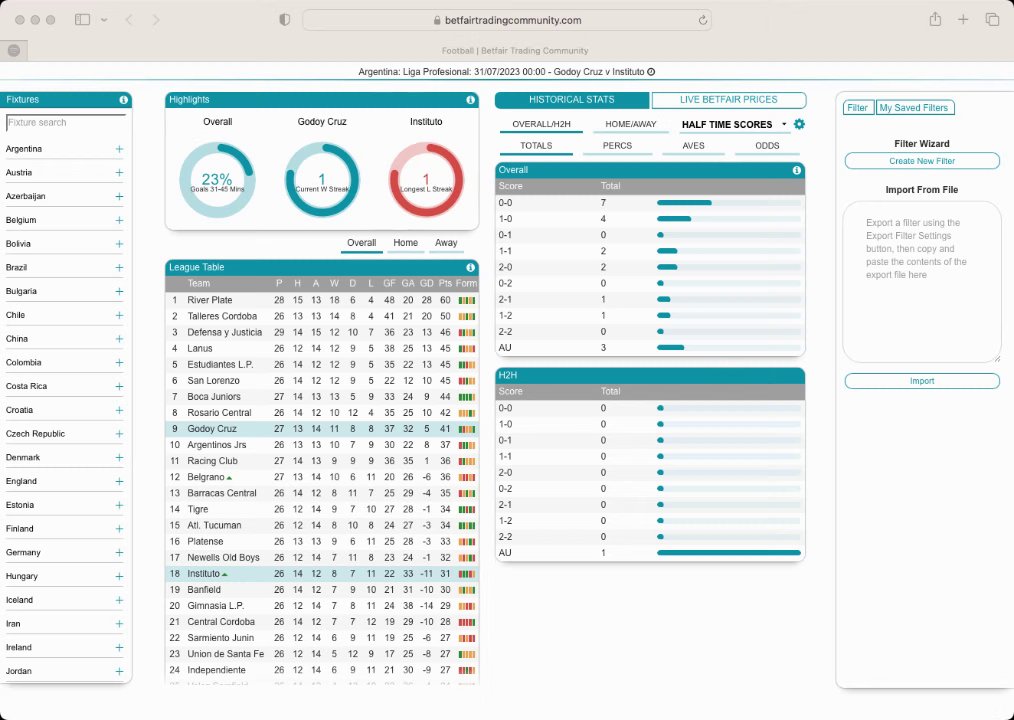Expand Germany fixtures with plus
Viewport: 1014px width, 720px height.
[x=119, y=552]
